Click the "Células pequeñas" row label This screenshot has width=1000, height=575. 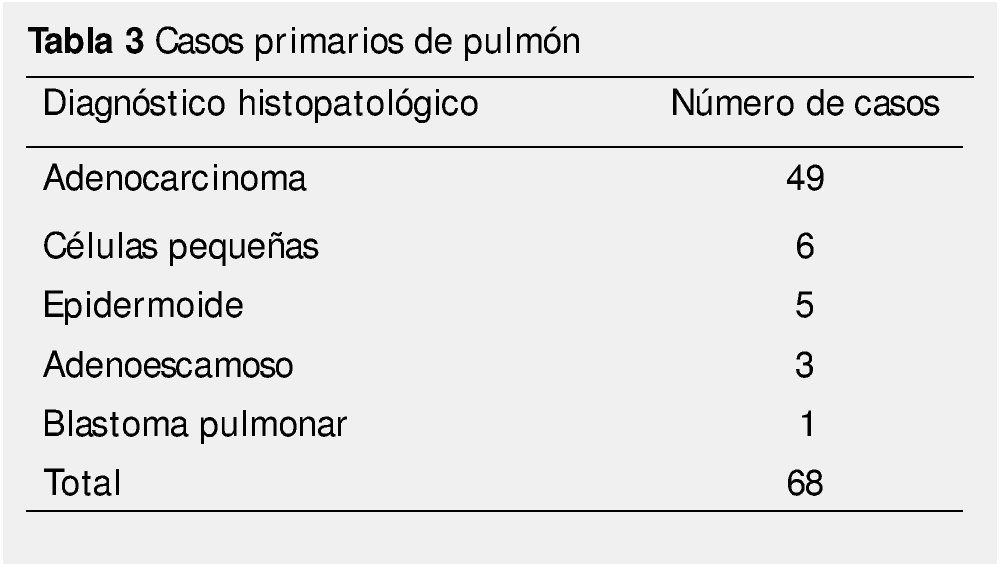(x=180, y=246)
